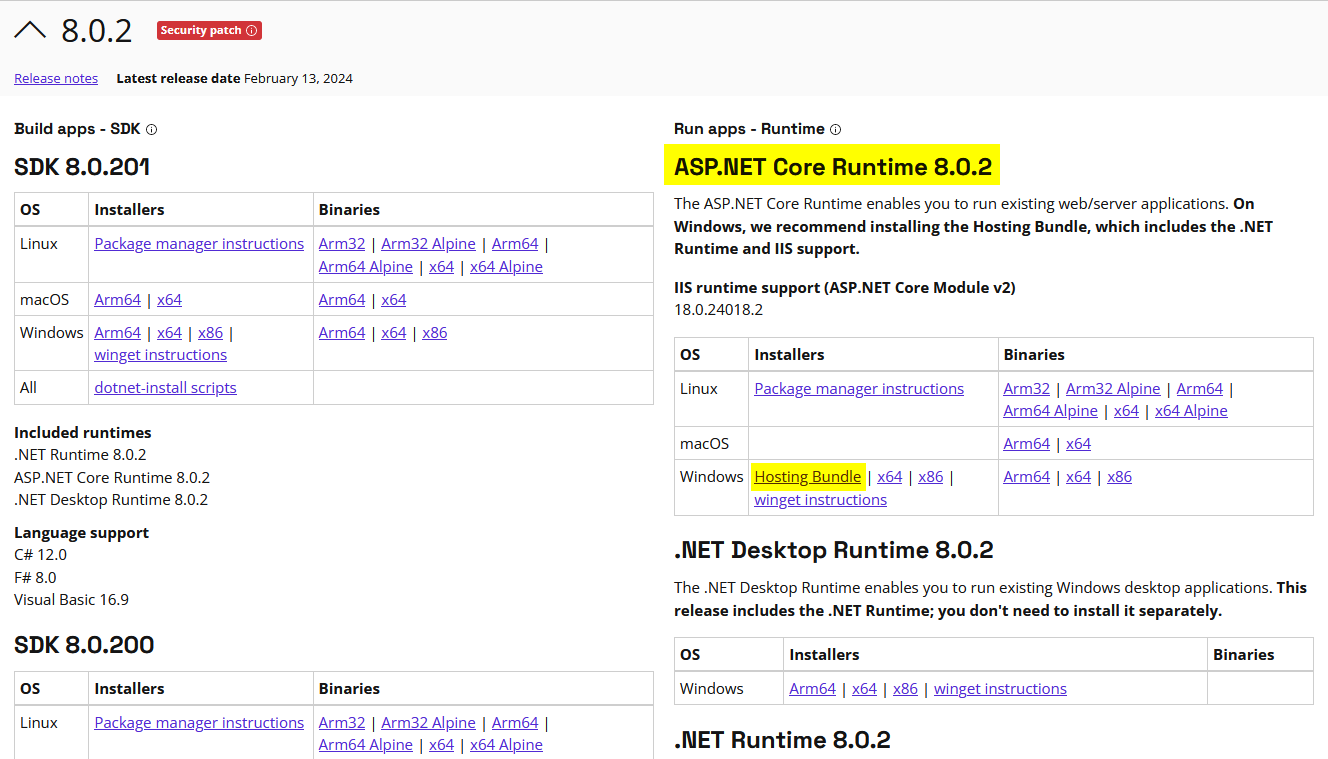Click the SDK 8.0.200 heading
This screenshot has height=759, width=1328.
coord(84,645)
